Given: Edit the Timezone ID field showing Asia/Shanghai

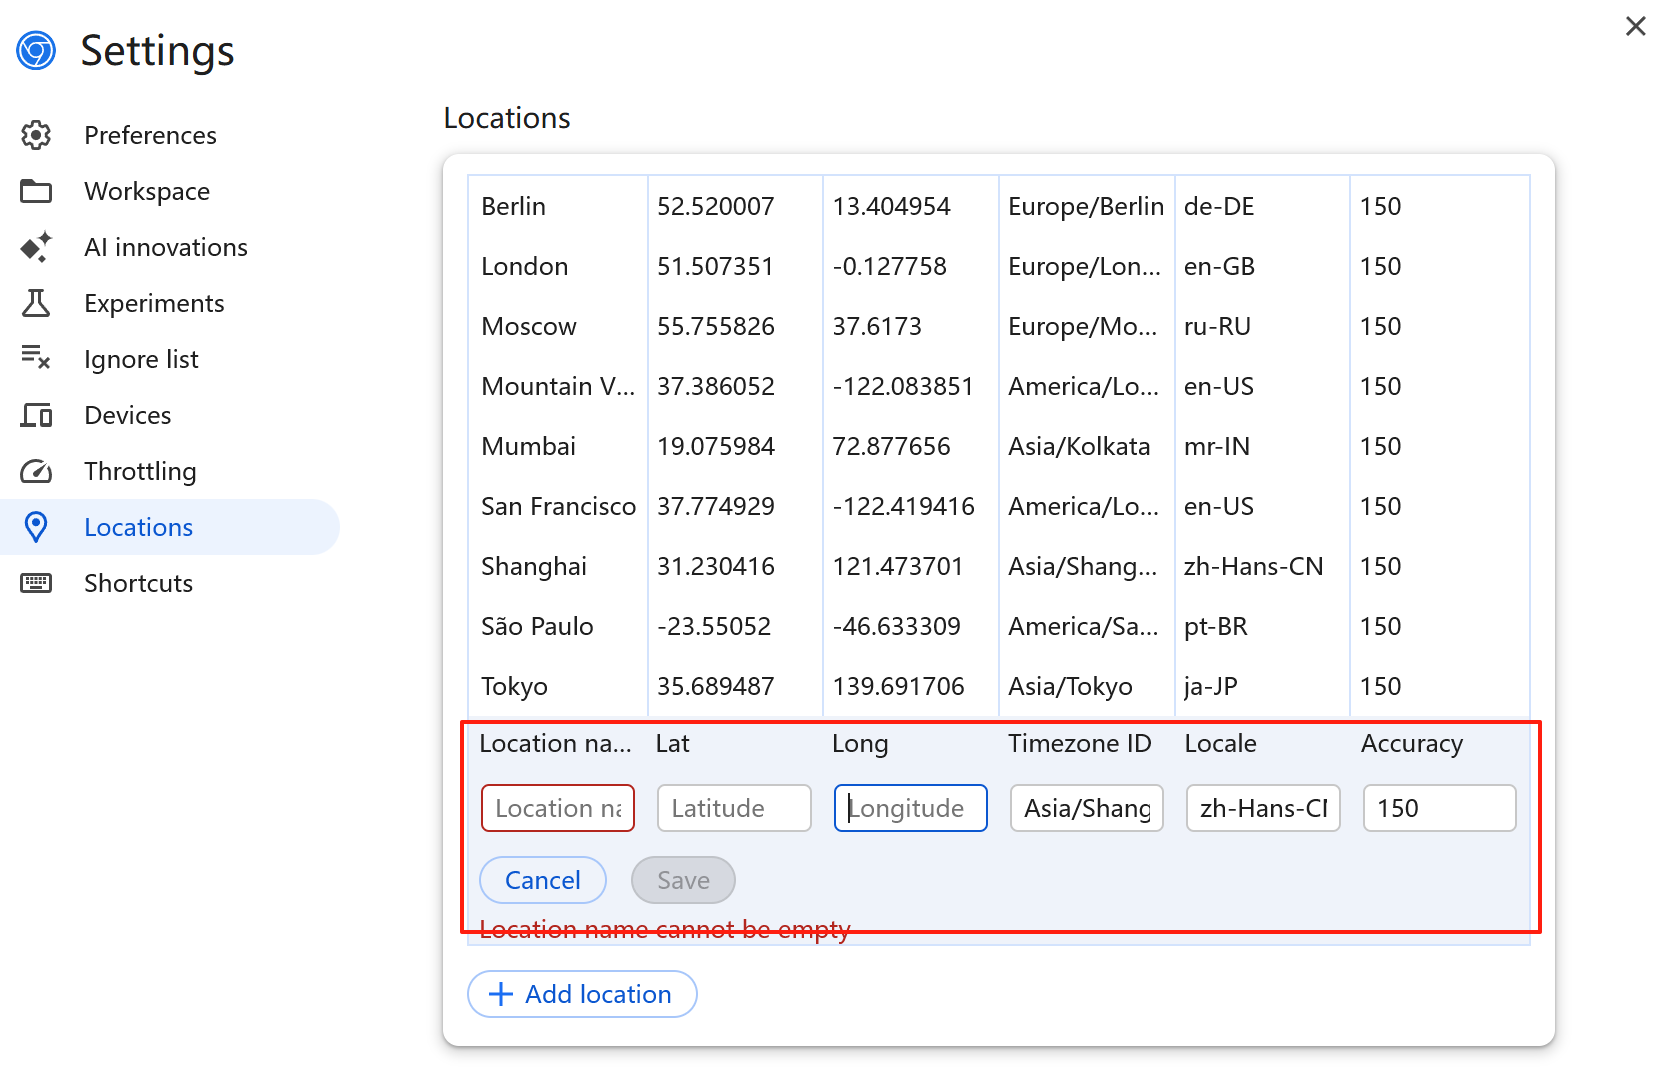Looking at the screenshot, I should [1086, 808].
